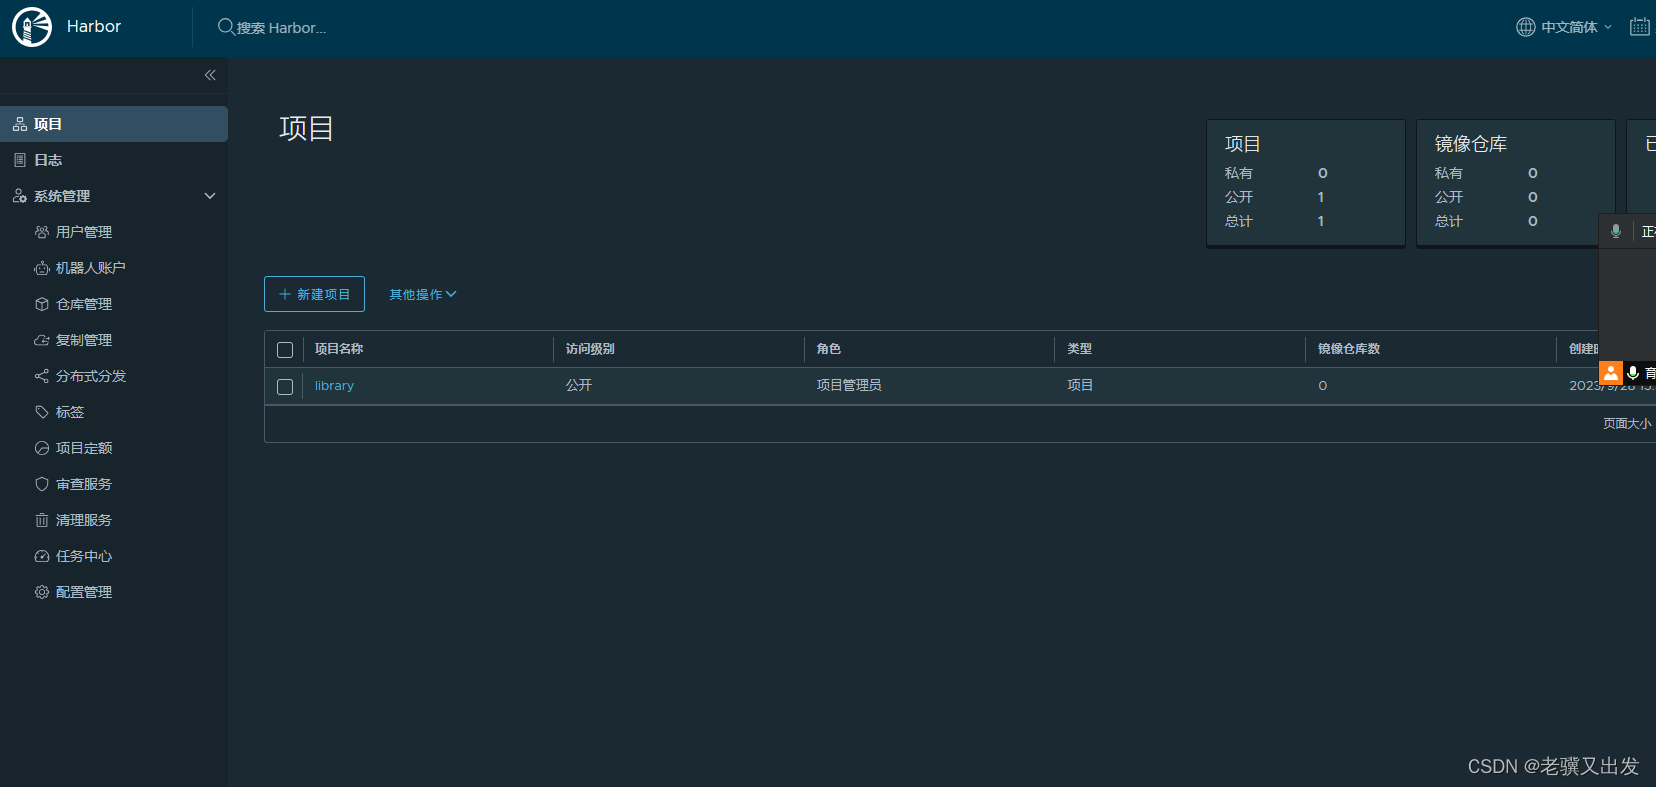Click the 公开 access level cell
The width and height of the screenshot is (1656, 787).
point(579,385)
